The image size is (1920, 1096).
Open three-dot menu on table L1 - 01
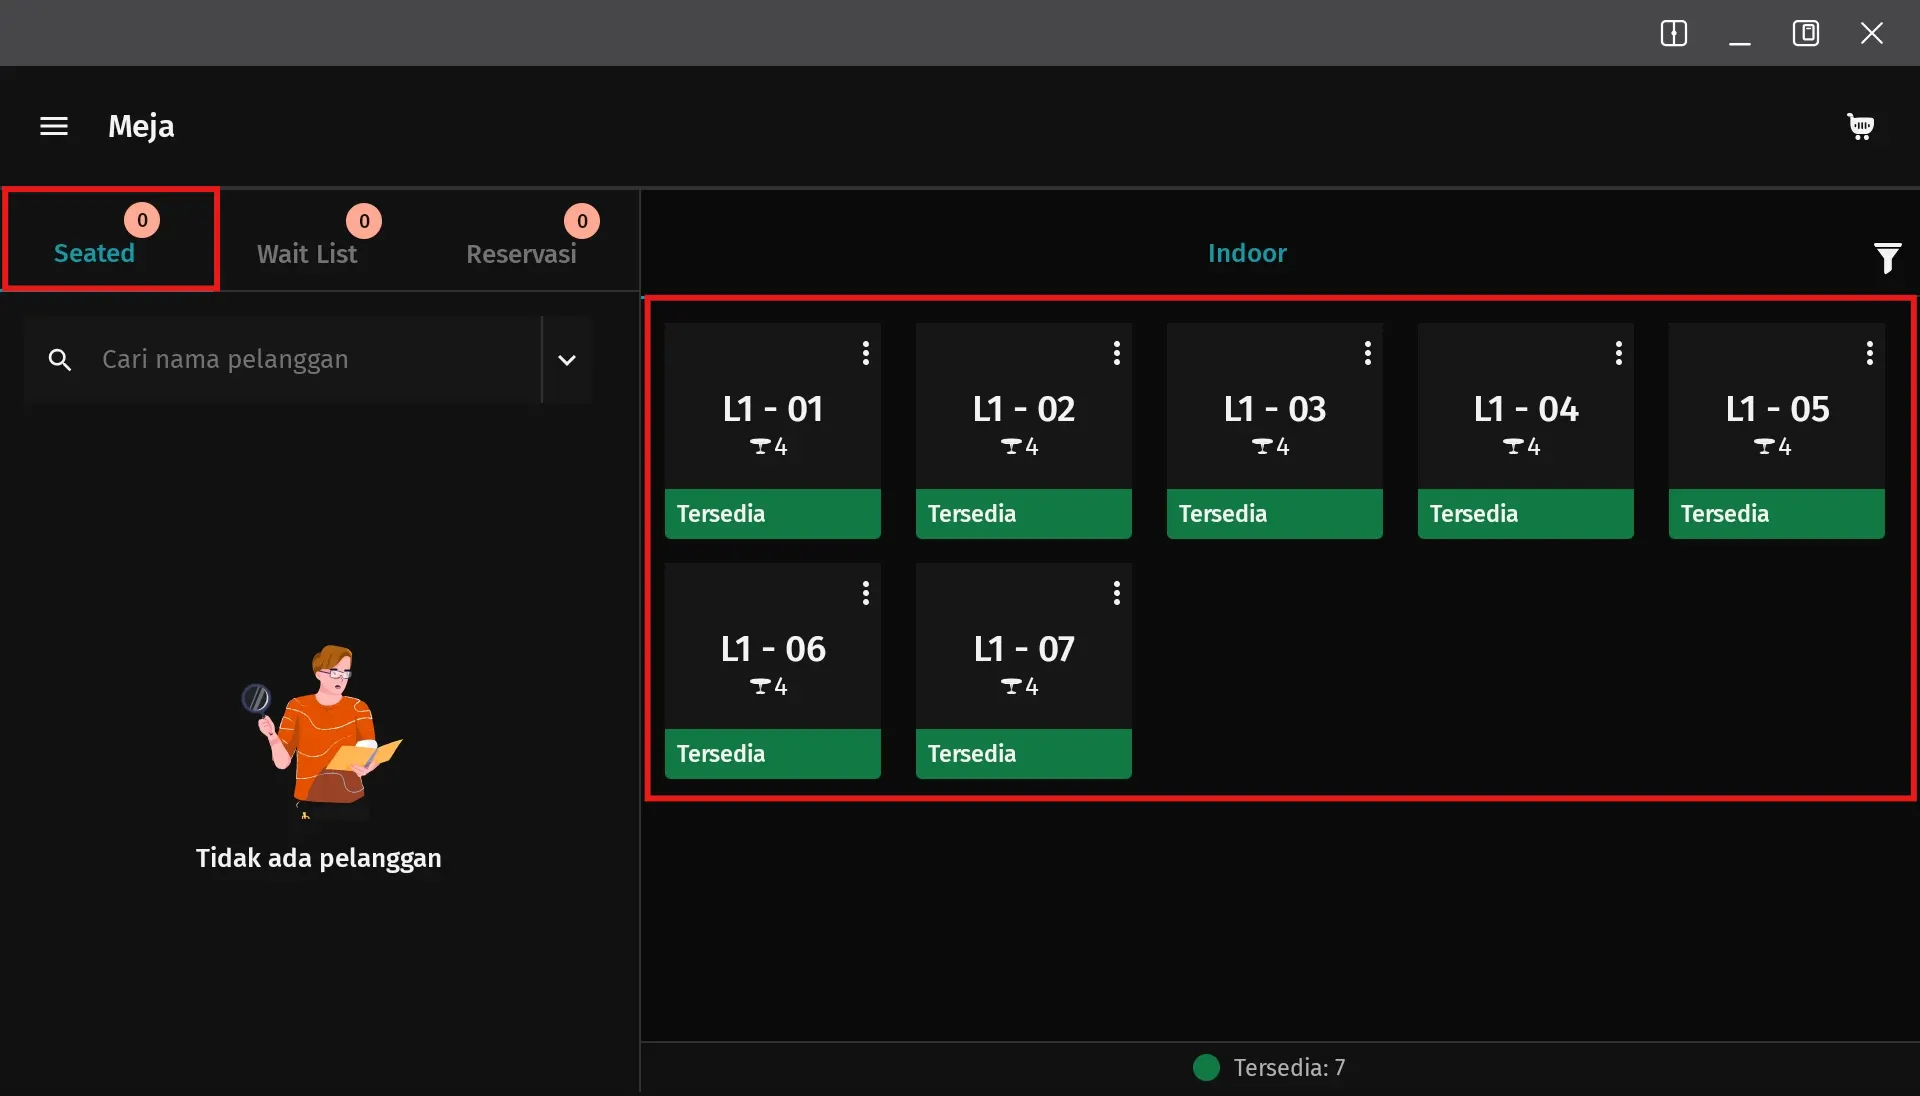point(866,353)
